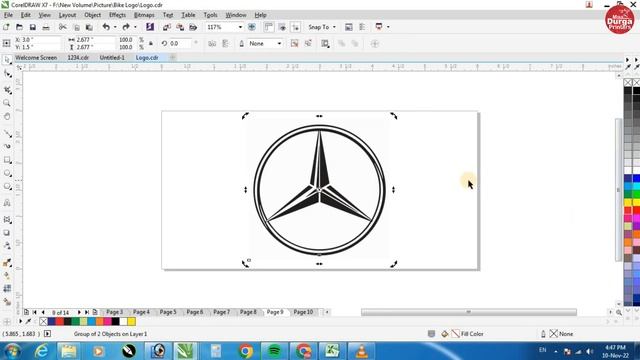Image resolution: width=640 pixels, height=360 pixels.
Task: Click the Cut scissors icon
Action: coord(62,27)
